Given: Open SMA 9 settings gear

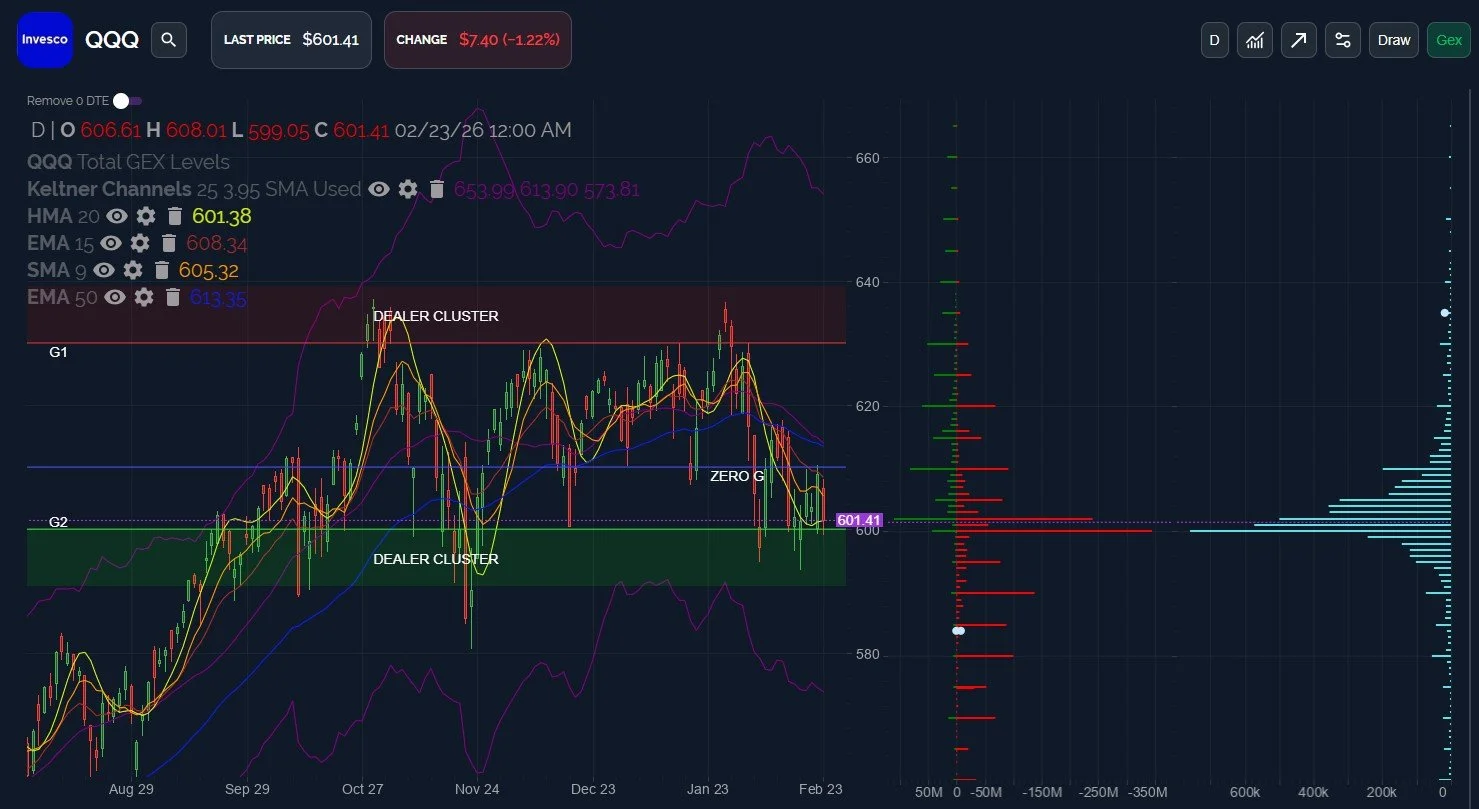Looking at the screenshot, I should point(133,270).
